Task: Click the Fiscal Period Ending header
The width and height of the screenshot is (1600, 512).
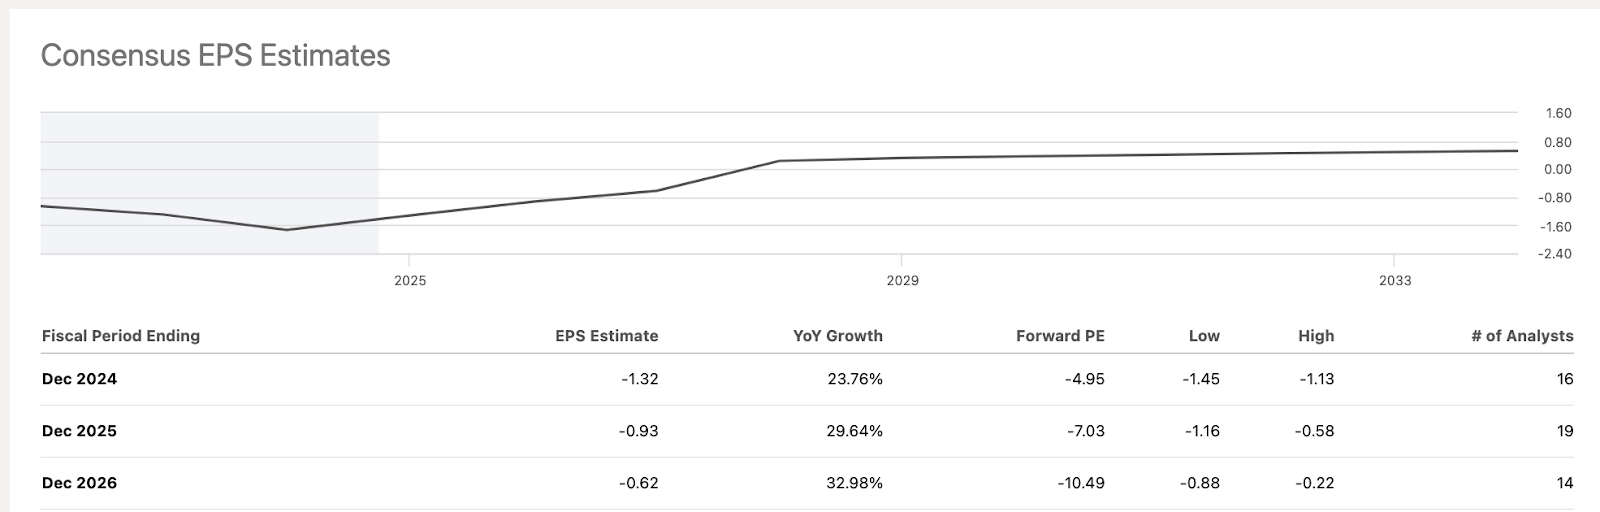Action: click(121, 336)
